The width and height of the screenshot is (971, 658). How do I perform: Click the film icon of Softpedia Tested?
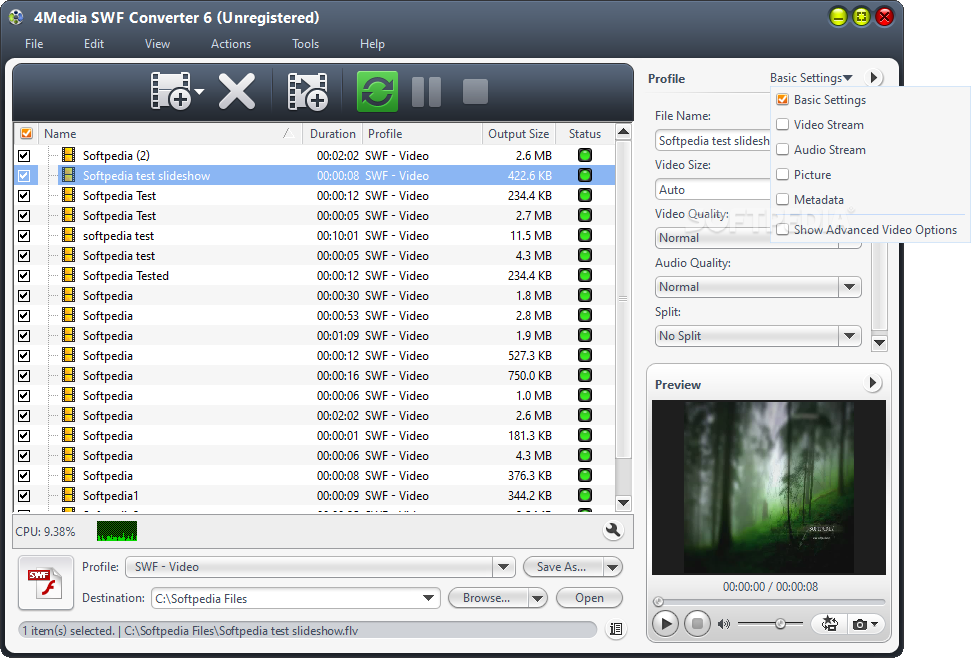pos(69,275)
